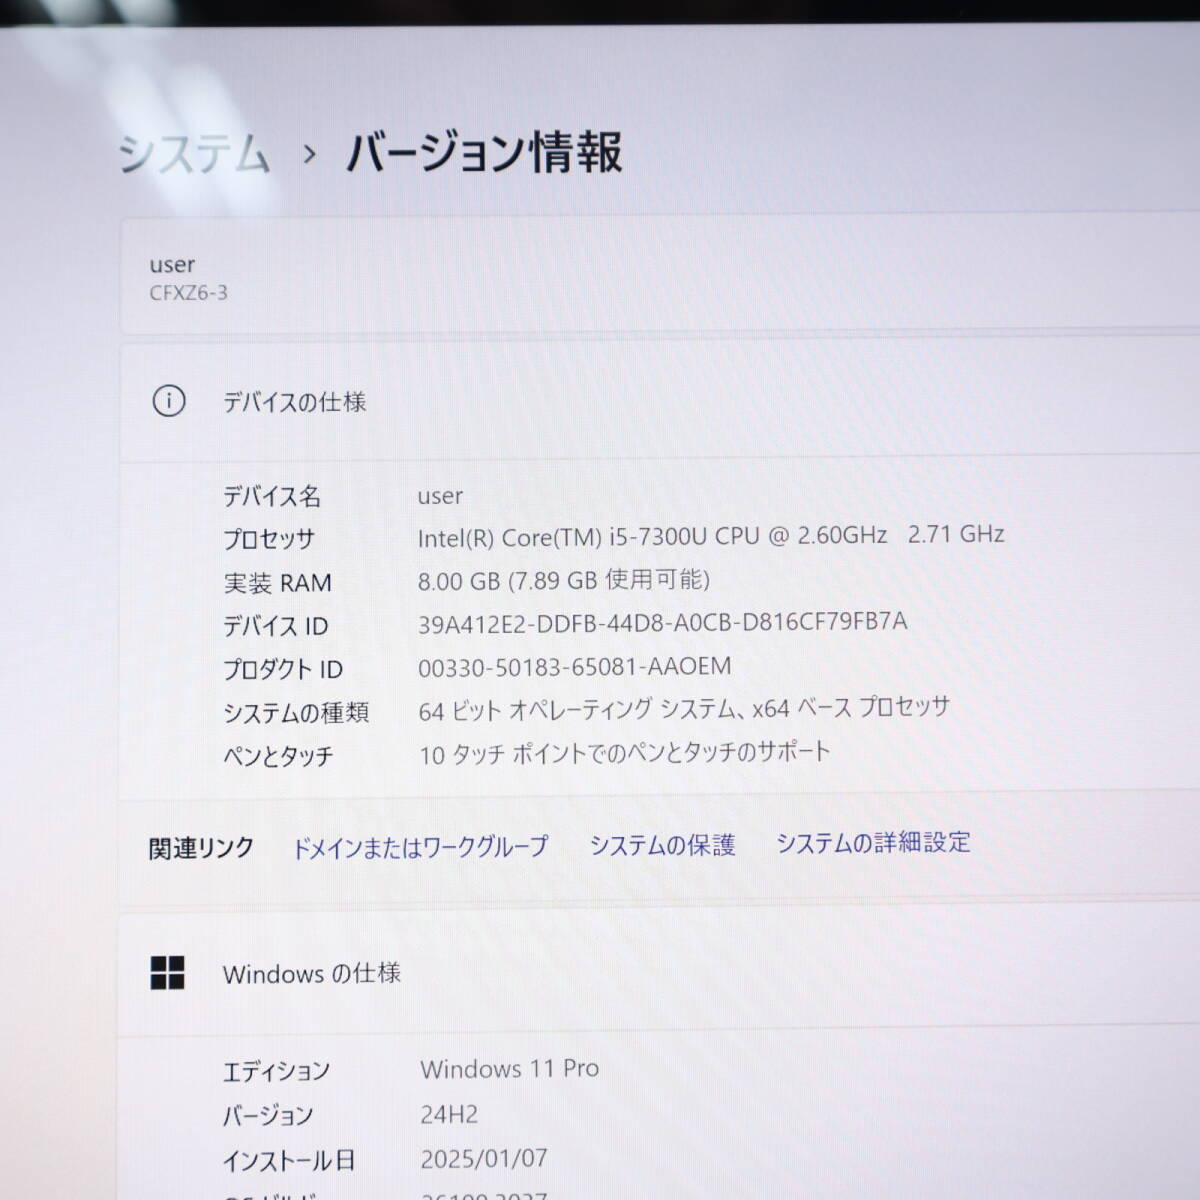Image resolution: width=1200 pixels, height=1200 pixels.
Task: Click the システムの種類 label
Action: [x=296, y=713]
